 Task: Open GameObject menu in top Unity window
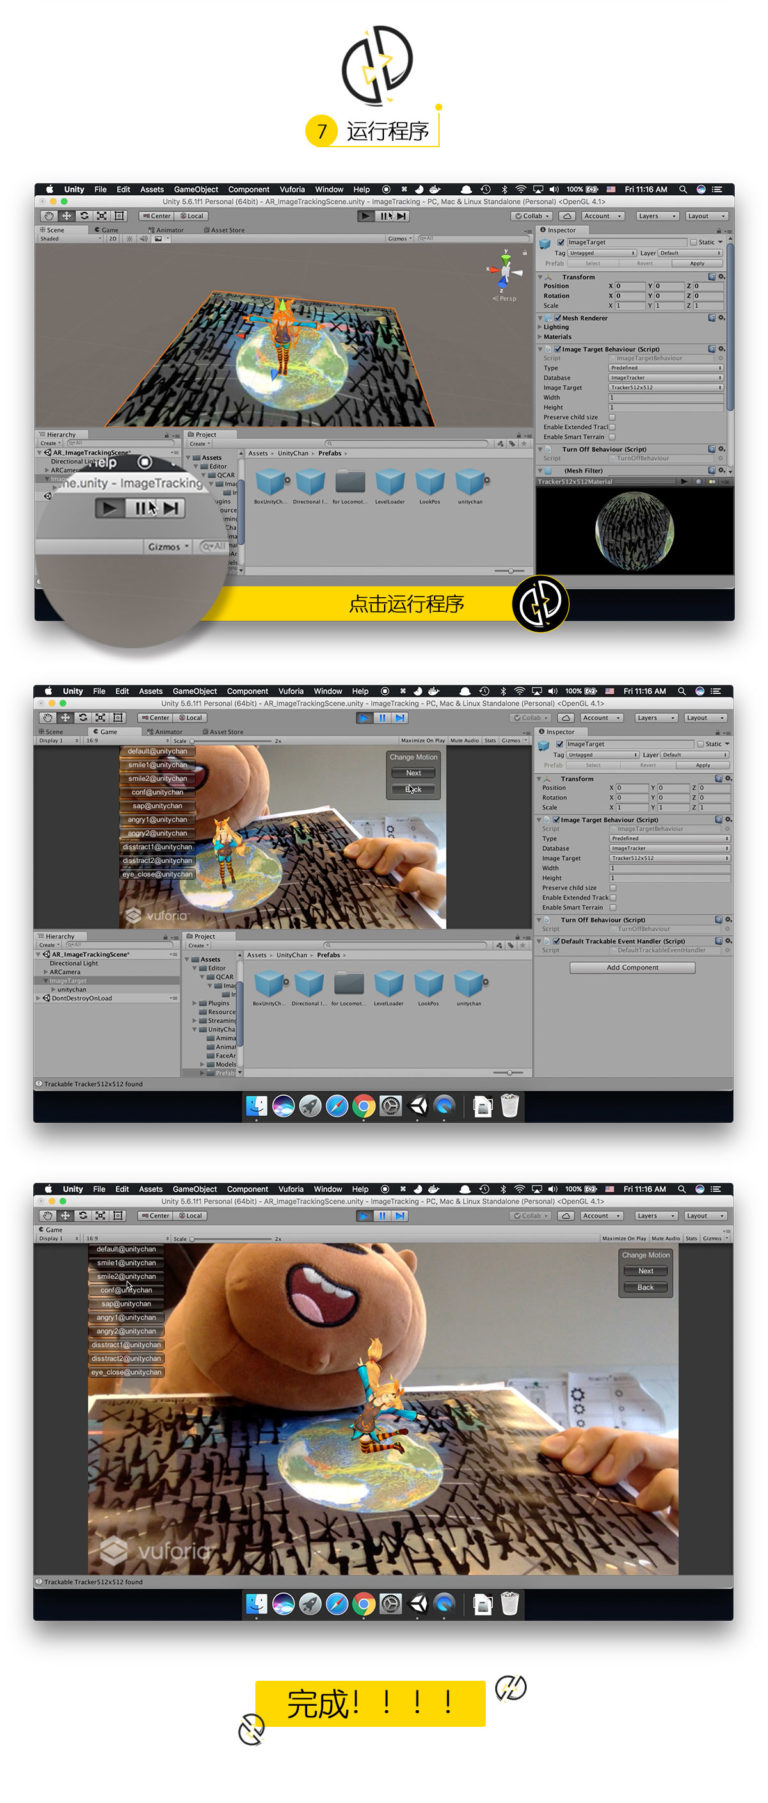tap(196, 189)
